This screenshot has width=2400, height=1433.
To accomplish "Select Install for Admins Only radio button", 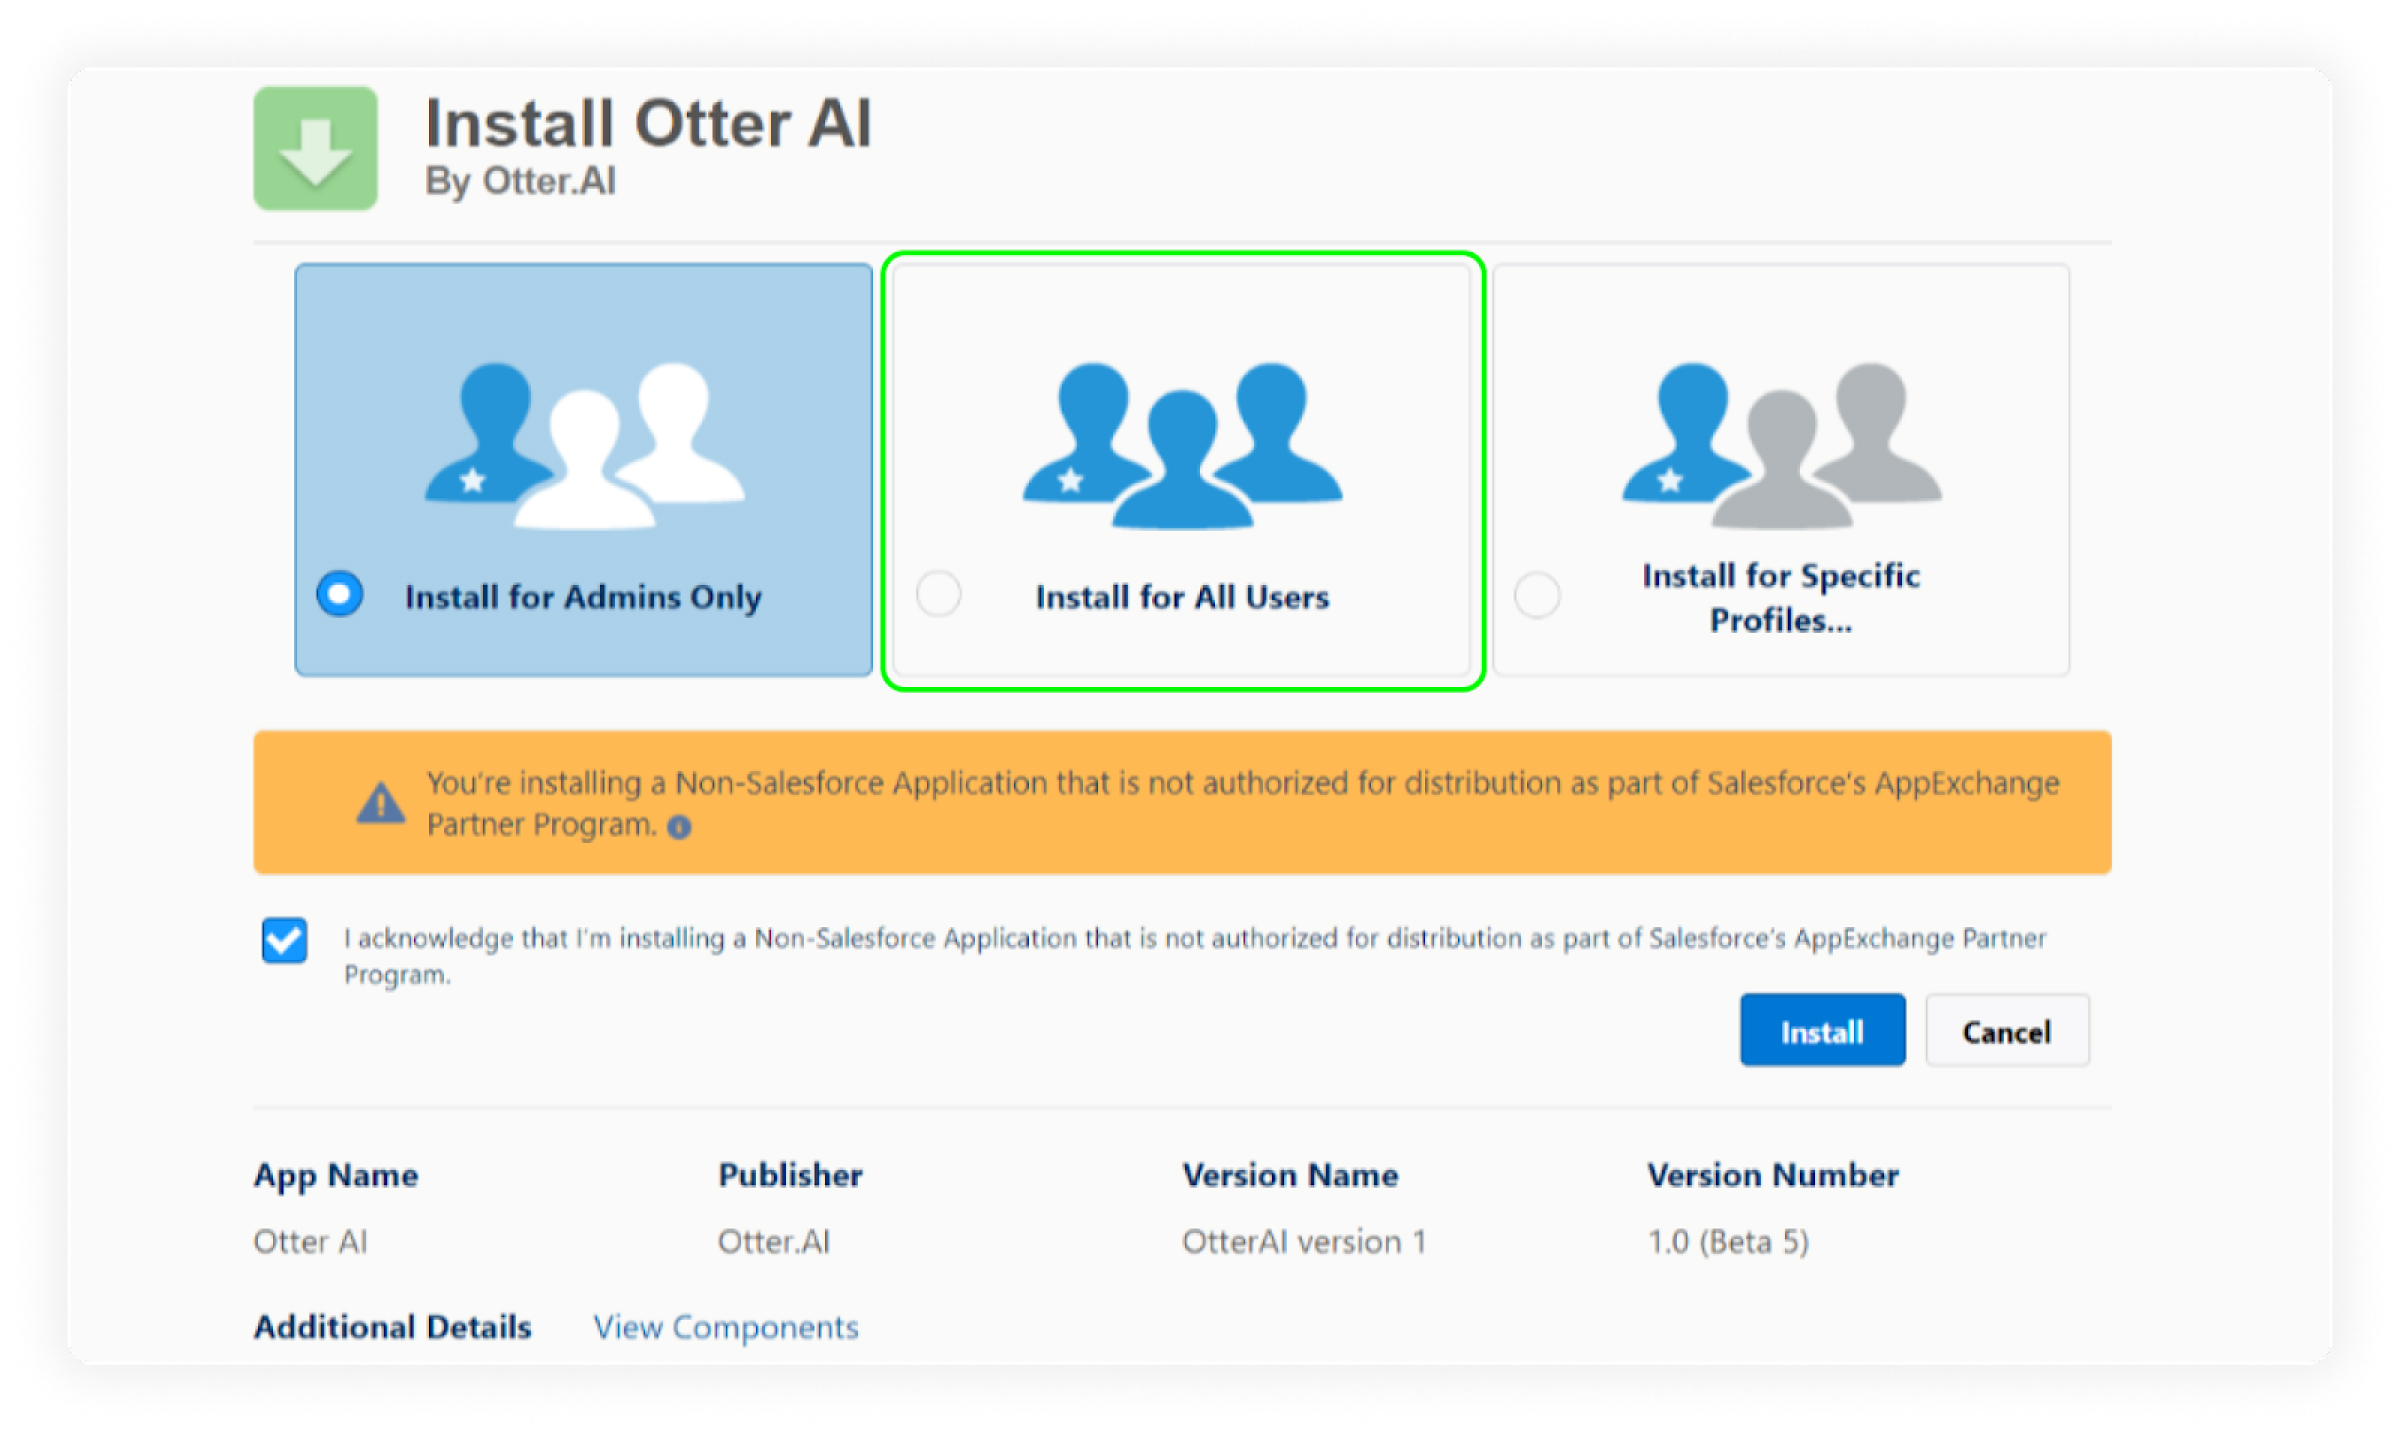I will tap(340, 595).
